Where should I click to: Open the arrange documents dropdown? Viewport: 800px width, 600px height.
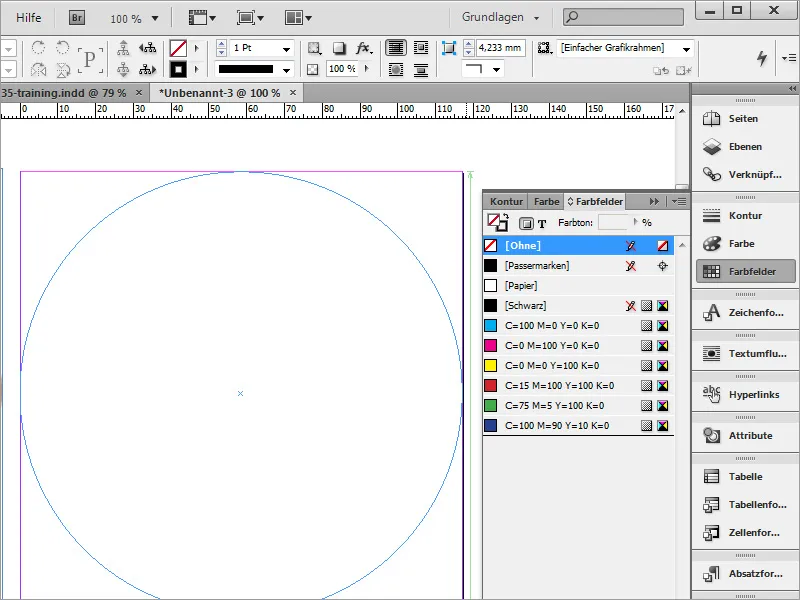298,18
